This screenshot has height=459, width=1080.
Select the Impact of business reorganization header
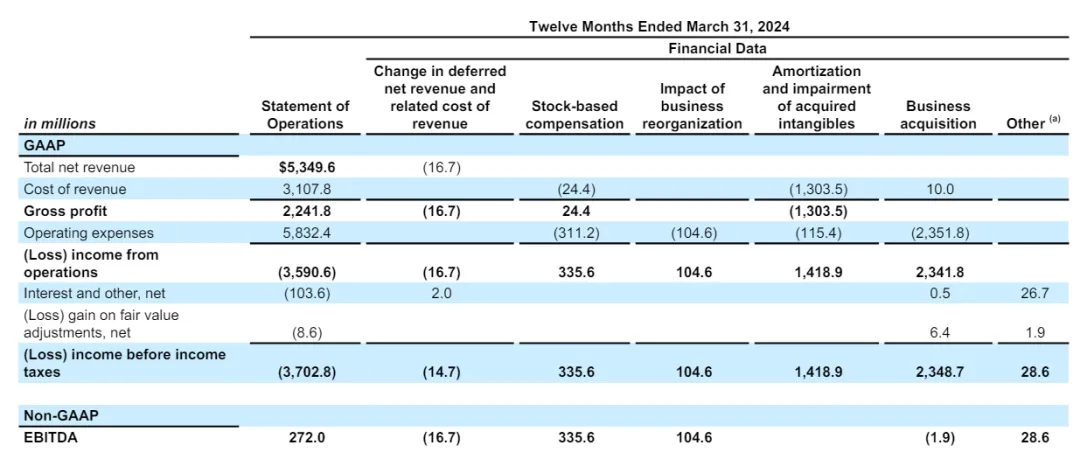692,106
